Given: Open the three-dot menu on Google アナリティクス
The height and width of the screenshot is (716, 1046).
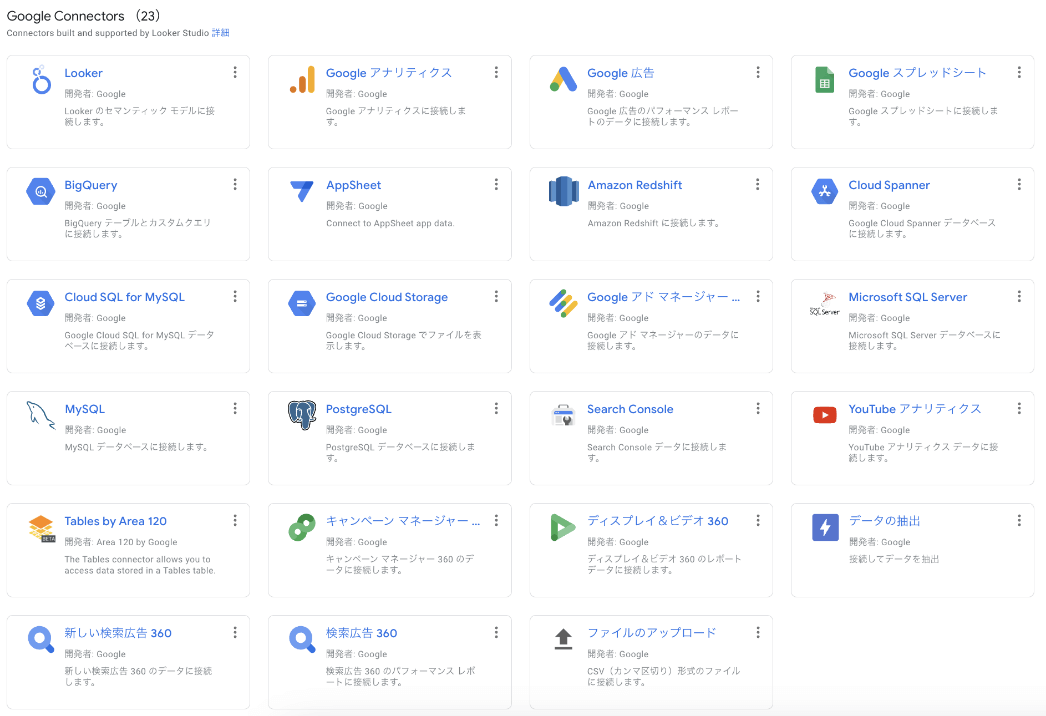Looking at the screenshot, I should 496,72.
